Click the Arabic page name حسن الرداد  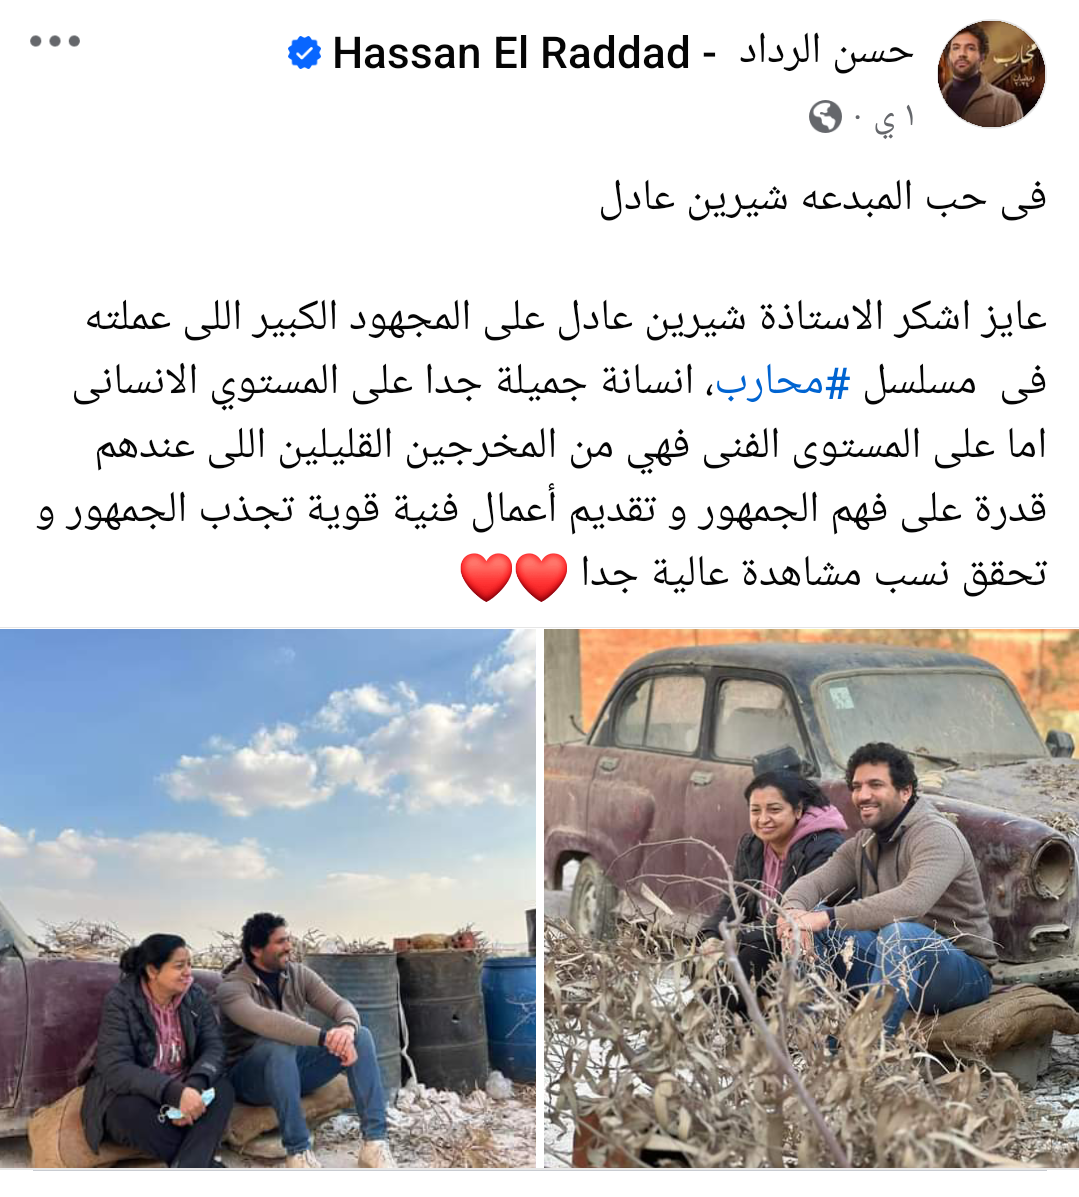click(826, 52)
